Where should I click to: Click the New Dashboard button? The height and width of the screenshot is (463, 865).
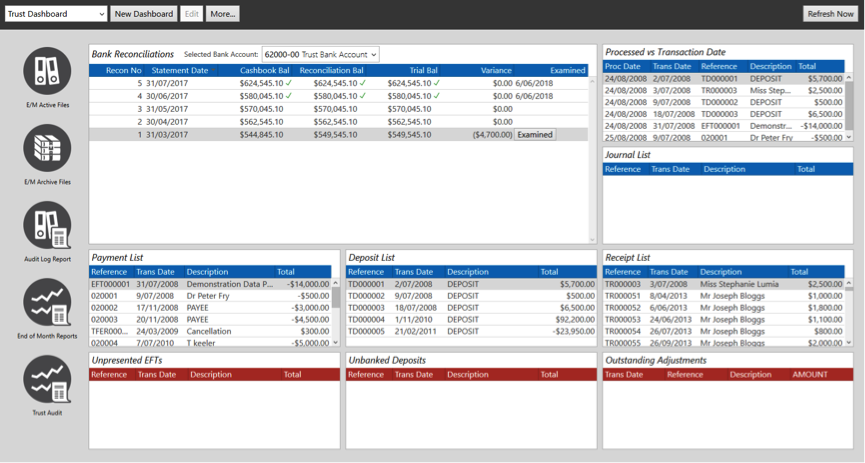[144, 14]
